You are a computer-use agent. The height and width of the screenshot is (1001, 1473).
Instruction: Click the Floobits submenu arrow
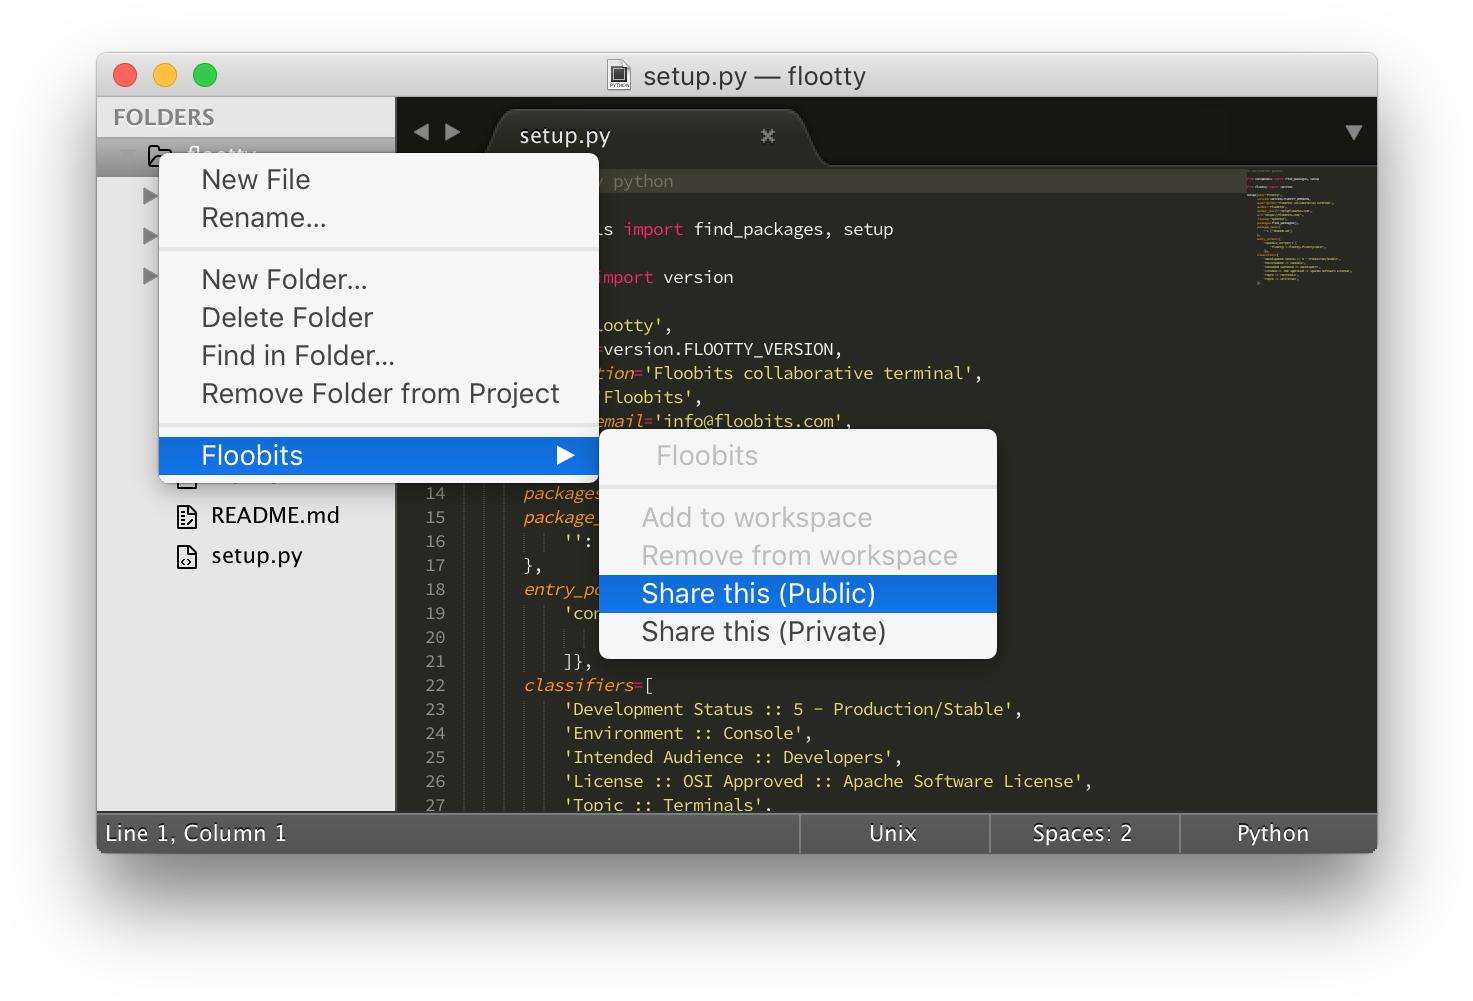click(x=568, y=455)
